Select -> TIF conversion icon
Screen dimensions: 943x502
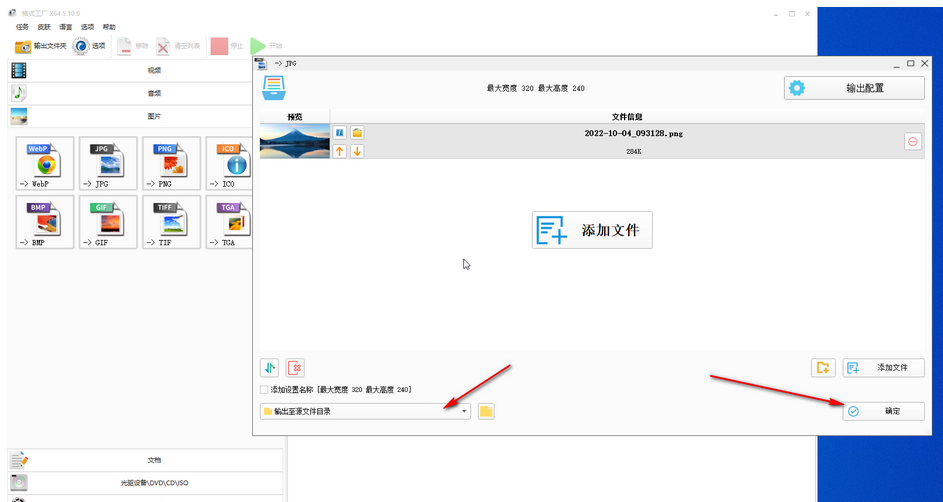(171, 222)
